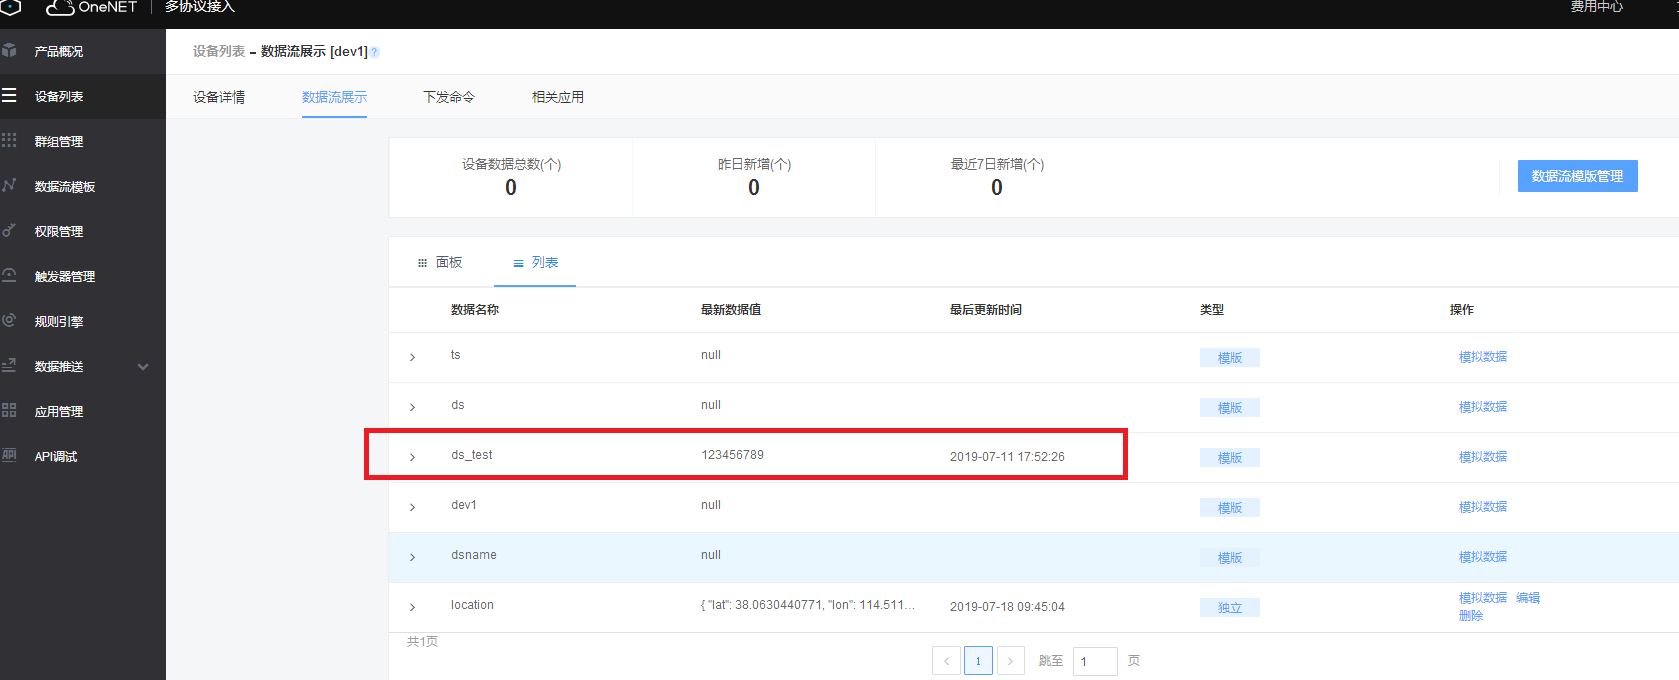Screen dimensions: 1679x680
Task: Select page 1 in pagination
Action: pos(978,661)
